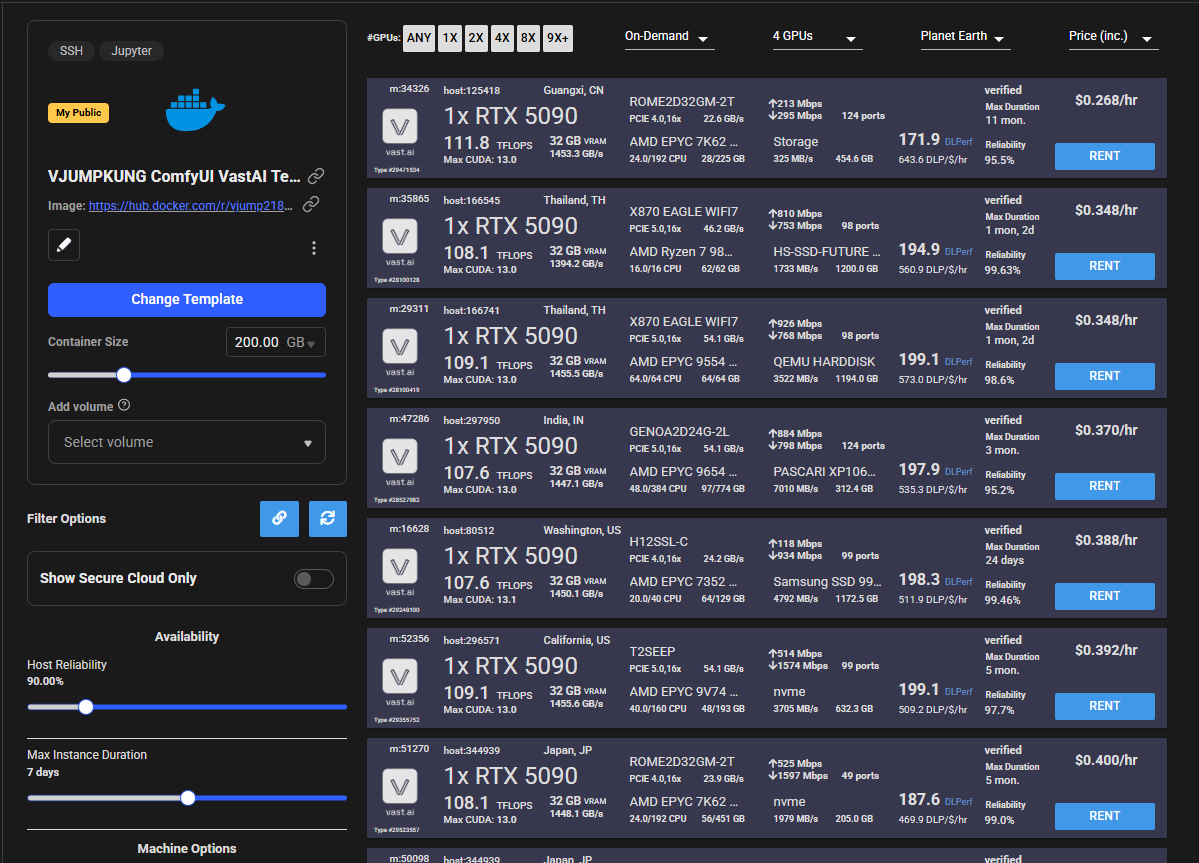Click the help icon next to Add volume
This screenshot has height=863, width=1199.
(124, 406)
